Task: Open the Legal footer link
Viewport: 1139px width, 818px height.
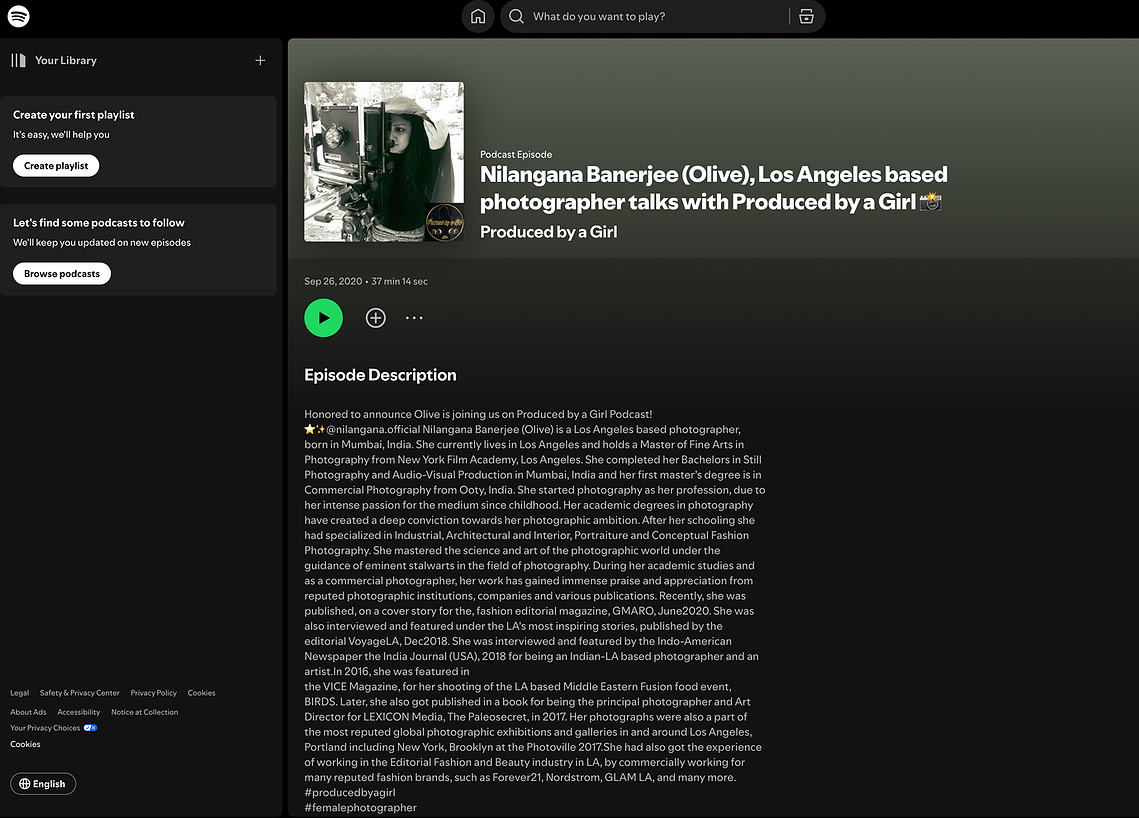Action: pos(20,693)
